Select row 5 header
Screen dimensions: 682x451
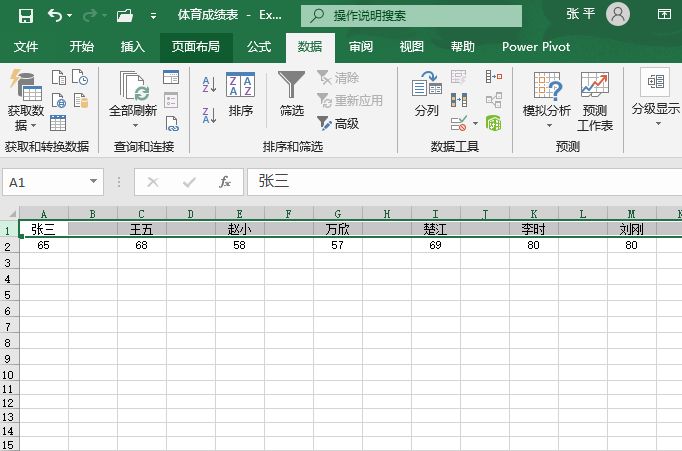pyautogui.click(x=9, y=295)
